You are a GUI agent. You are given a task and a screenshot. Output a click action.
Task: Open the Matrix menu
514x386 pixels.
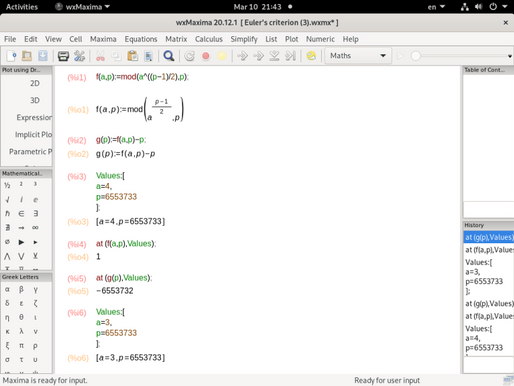click(x=176, y=39)
